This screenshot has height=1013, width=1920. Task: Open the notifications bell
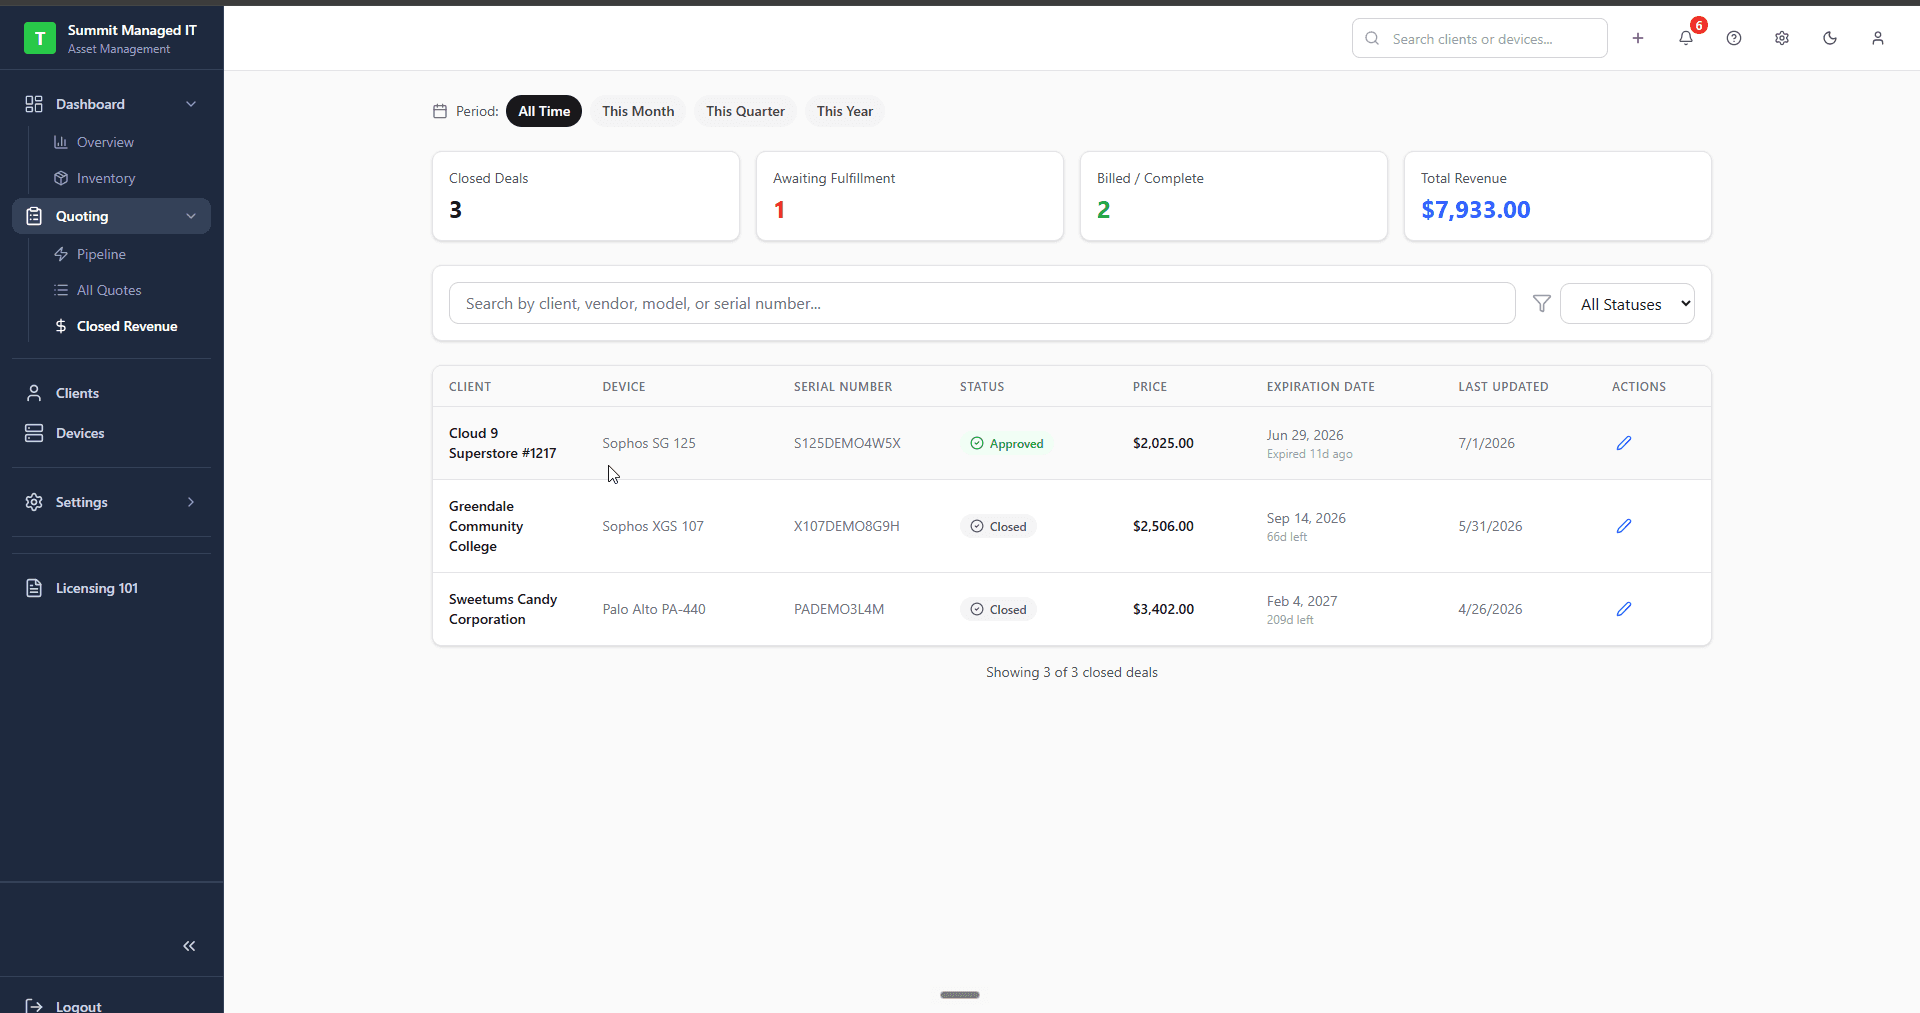1686,38
